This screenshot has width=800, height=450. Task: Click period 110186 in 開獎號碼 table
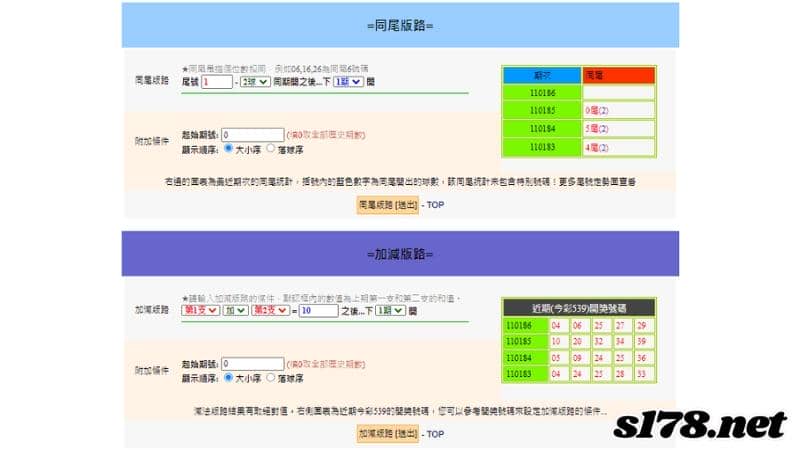tap(526, 326)
